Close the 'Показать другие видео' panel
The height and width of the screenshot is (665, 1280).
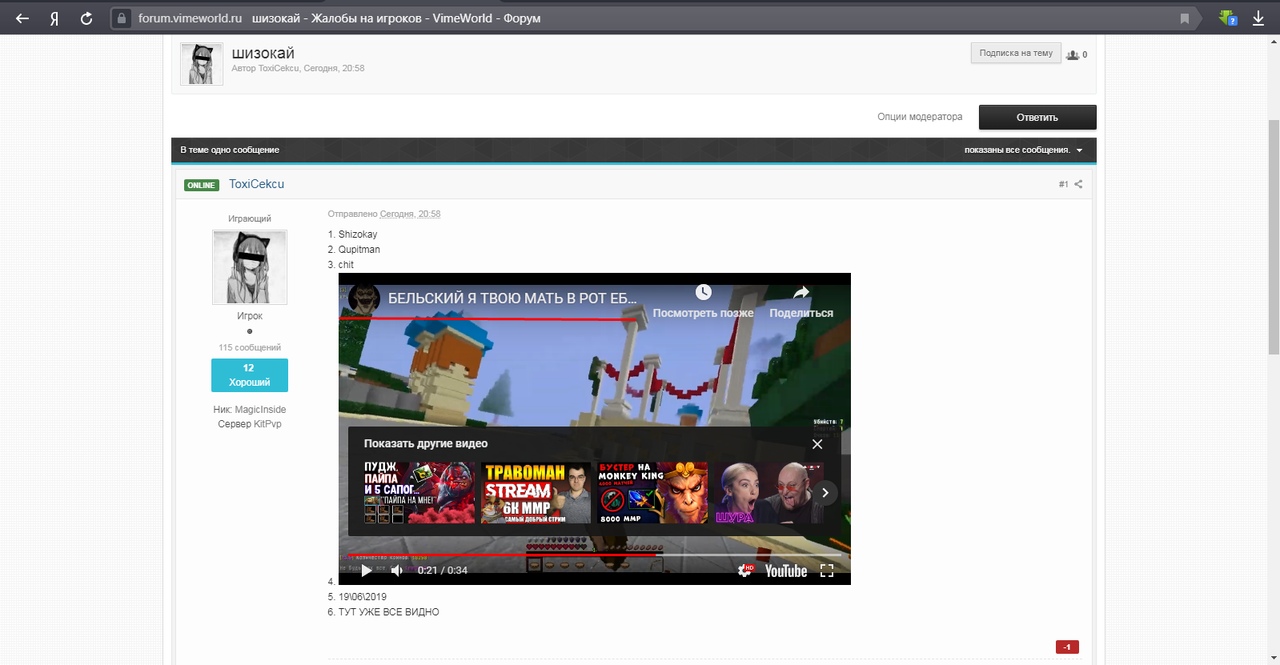click(x=817, y=444)
